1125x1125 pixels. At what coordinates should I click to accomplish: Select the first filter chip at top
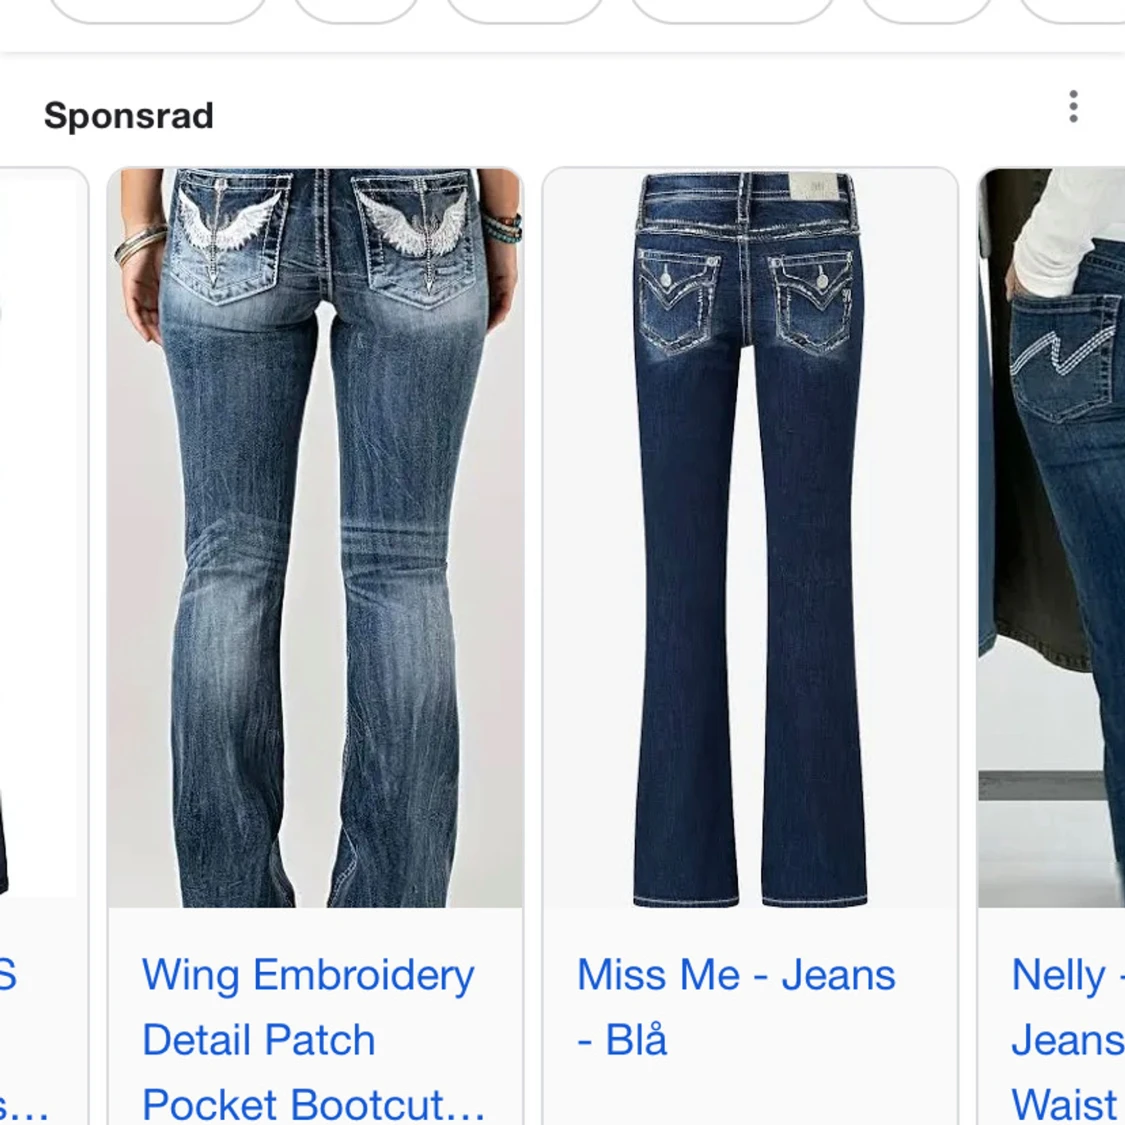tap(158, 10)
